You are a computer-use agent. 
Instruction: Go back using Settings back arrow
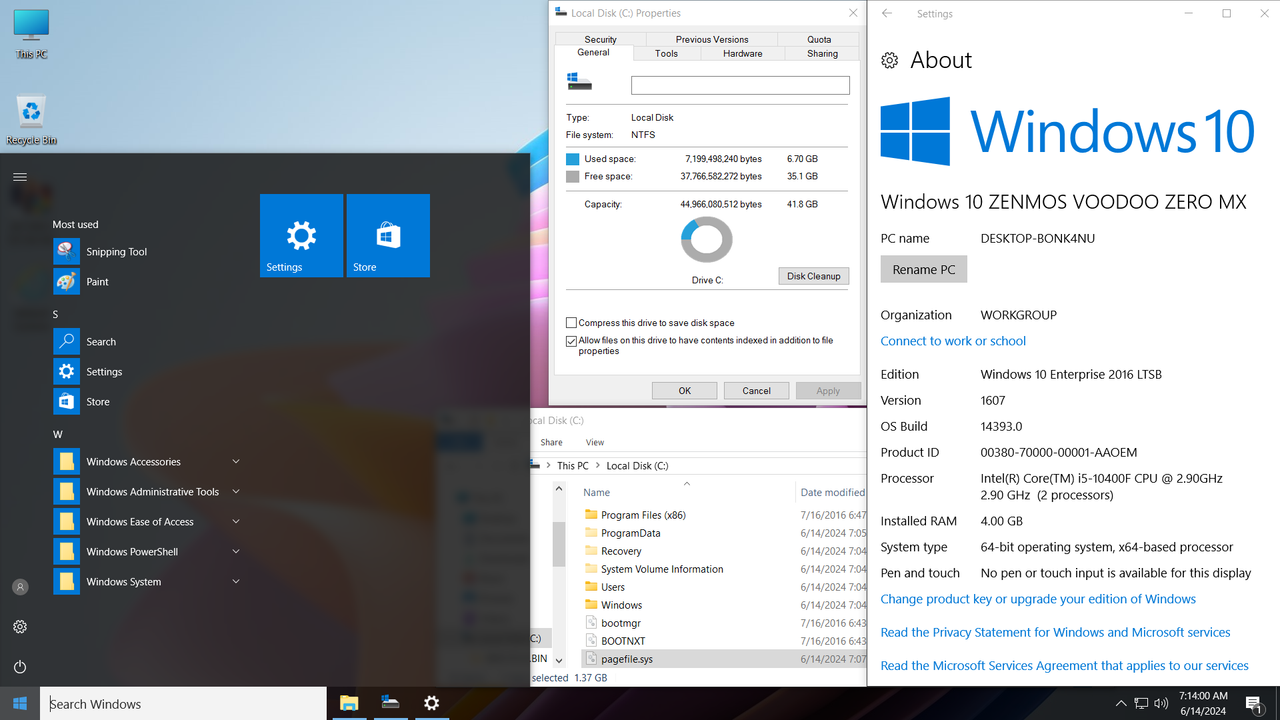coord(886,14)
